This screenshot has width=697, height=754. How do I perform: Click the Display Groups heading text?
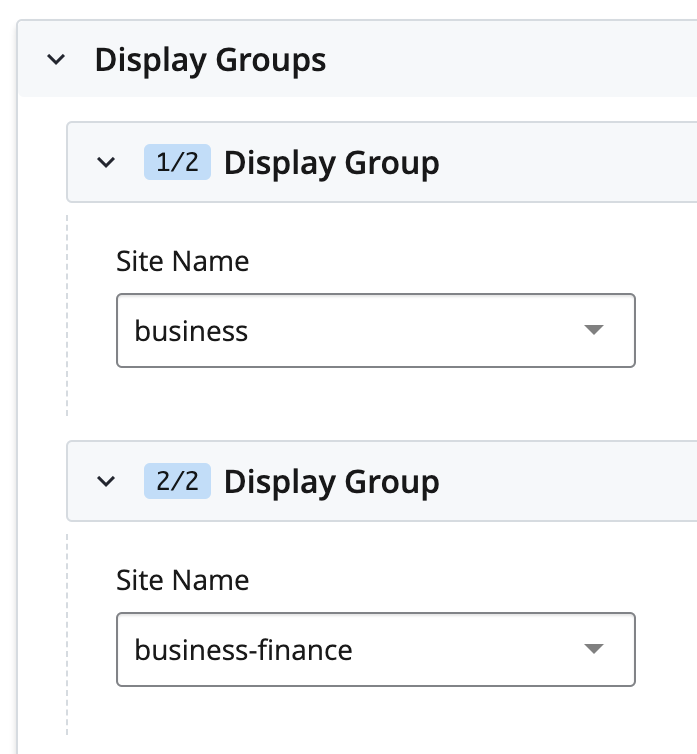210,61
